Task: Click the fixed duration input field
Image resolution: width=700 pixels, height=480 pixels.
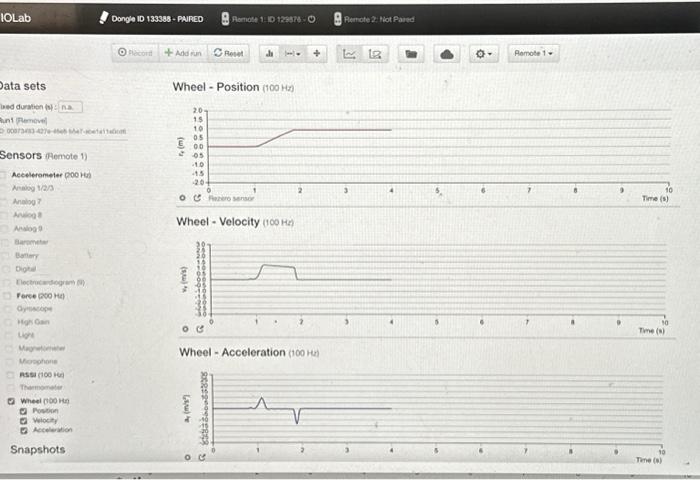Action: pyautogui.click(x=70, y=107)
